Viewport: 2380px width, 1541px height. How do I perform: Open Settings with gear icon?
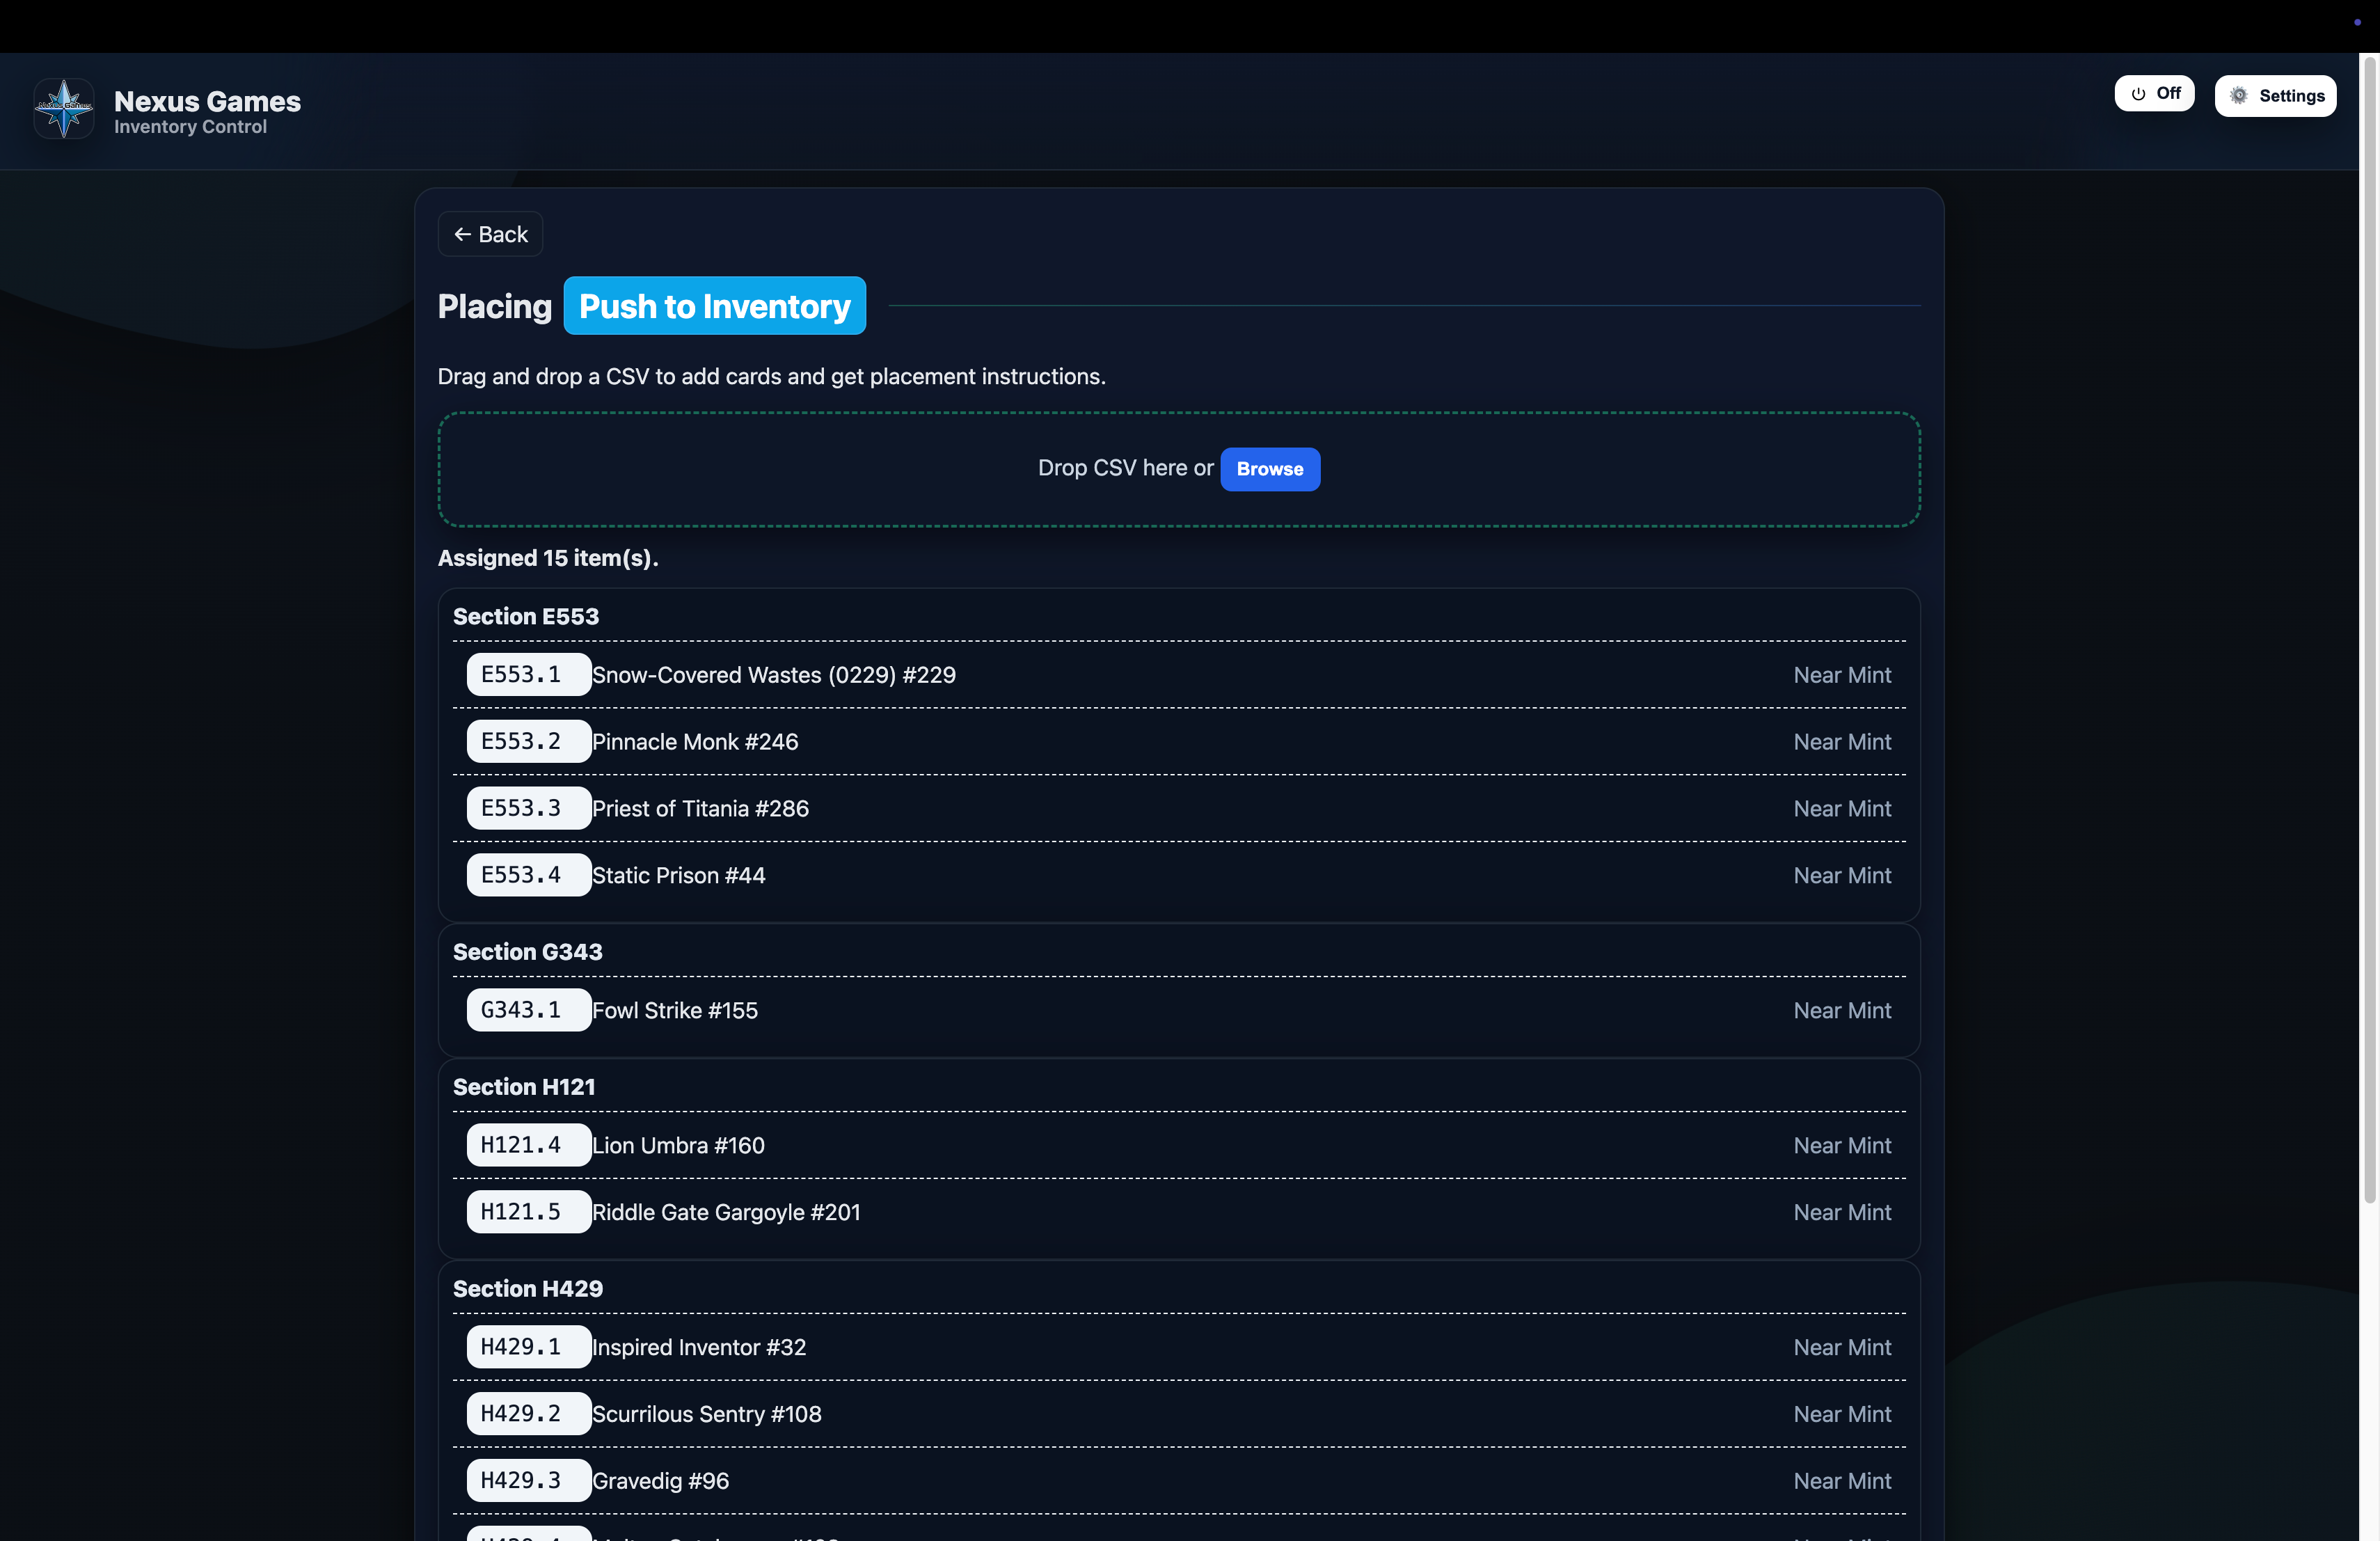point(2275,96)
